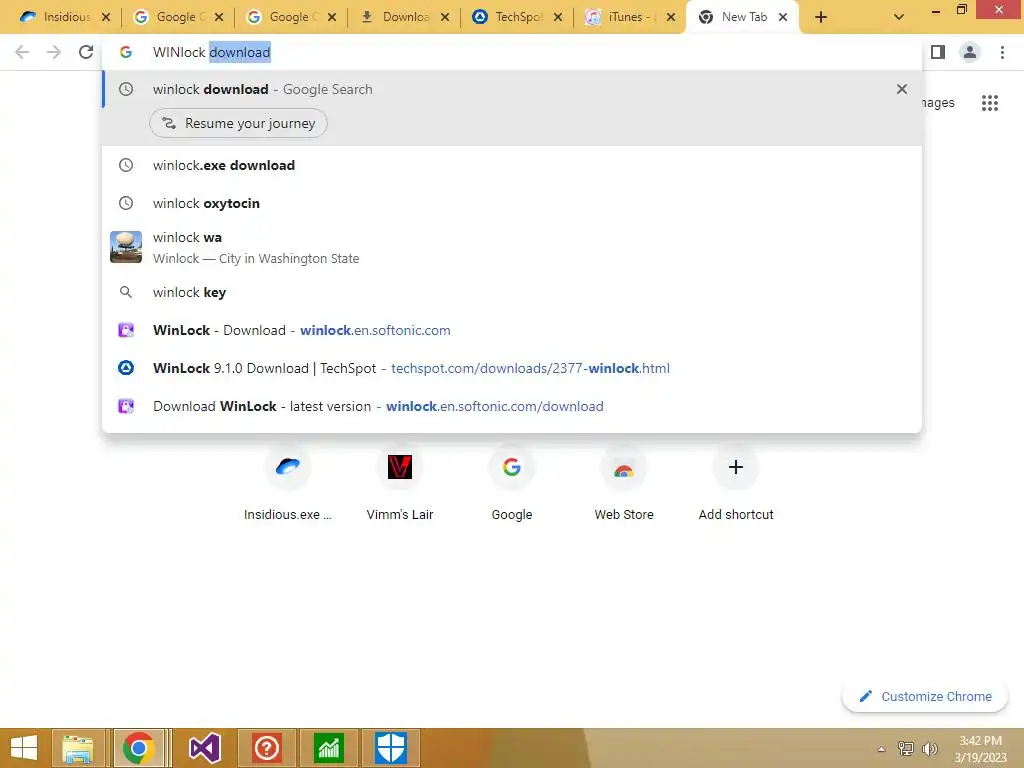Select the winlock key search suggestion

[x=512, y=292]
